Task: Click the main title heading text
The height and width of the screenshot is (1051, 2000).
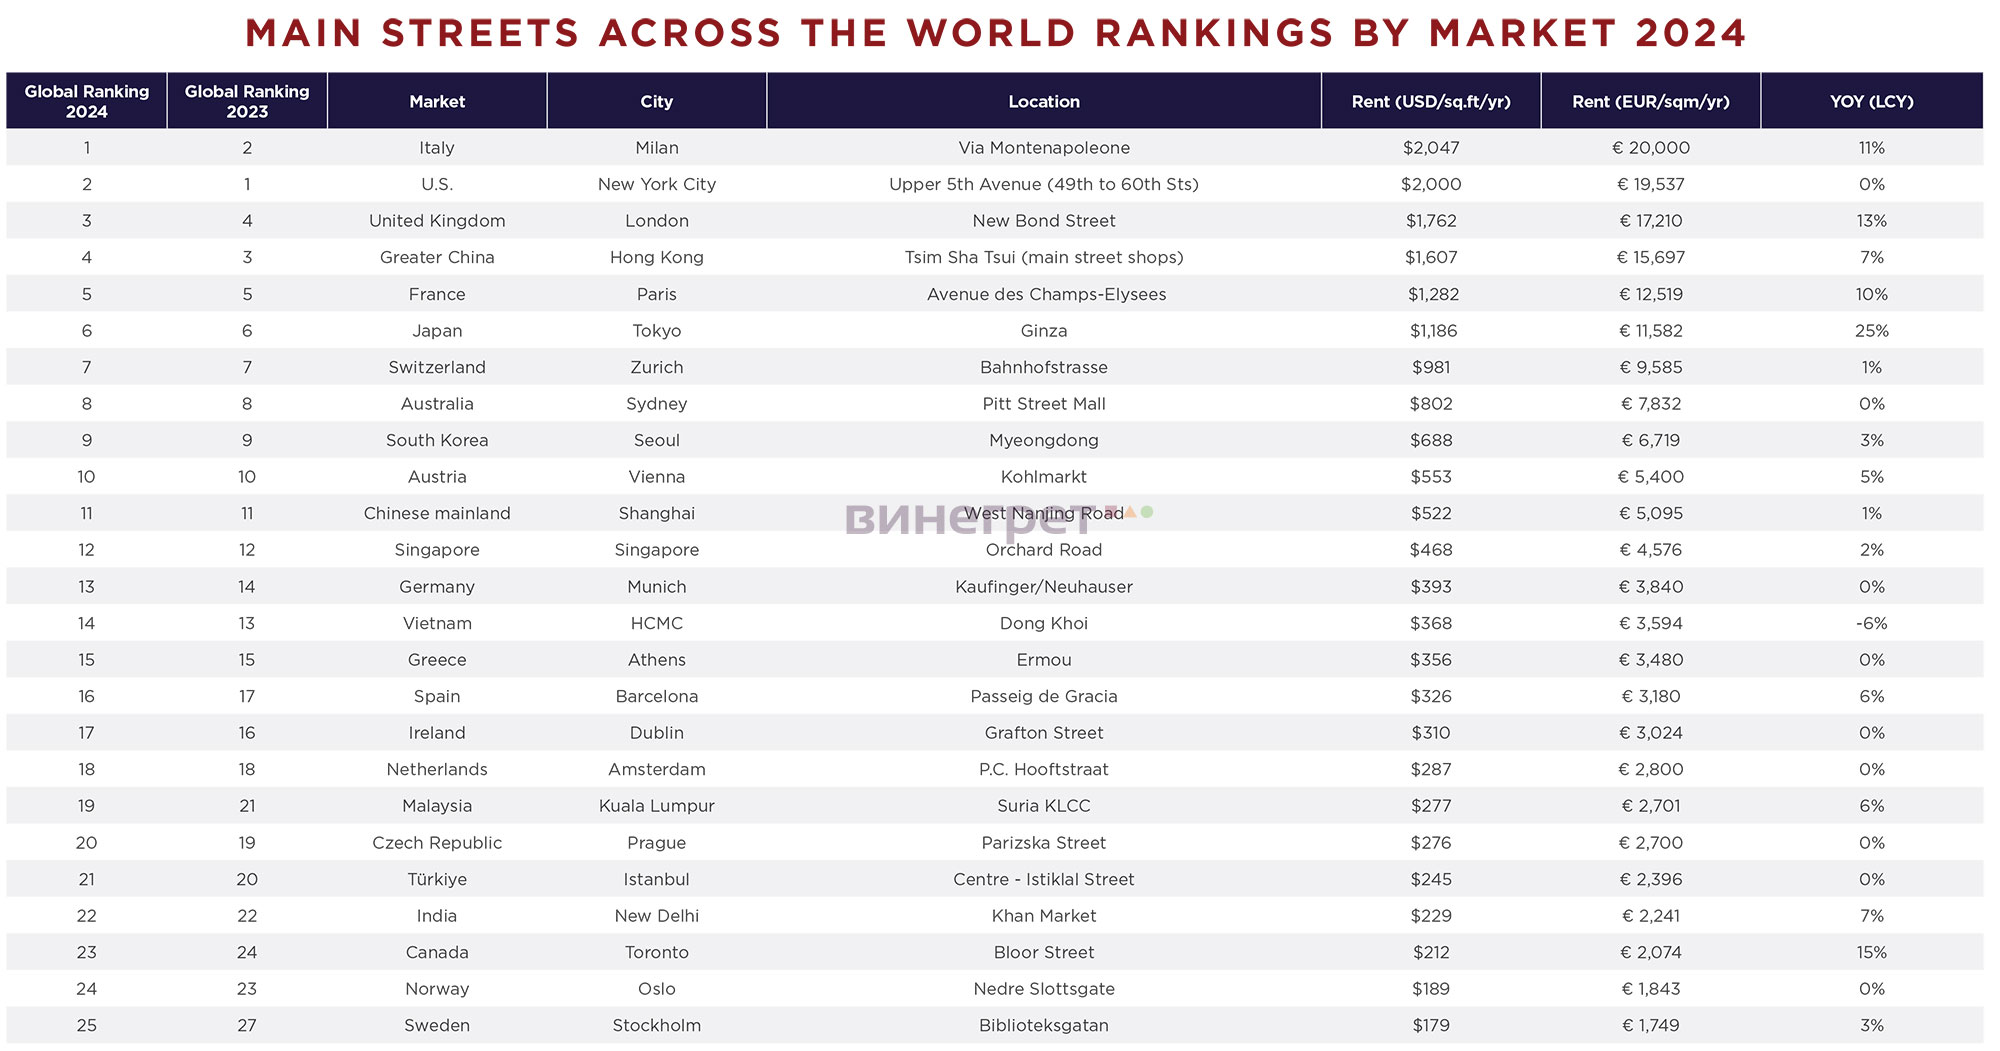Action: 995,33
